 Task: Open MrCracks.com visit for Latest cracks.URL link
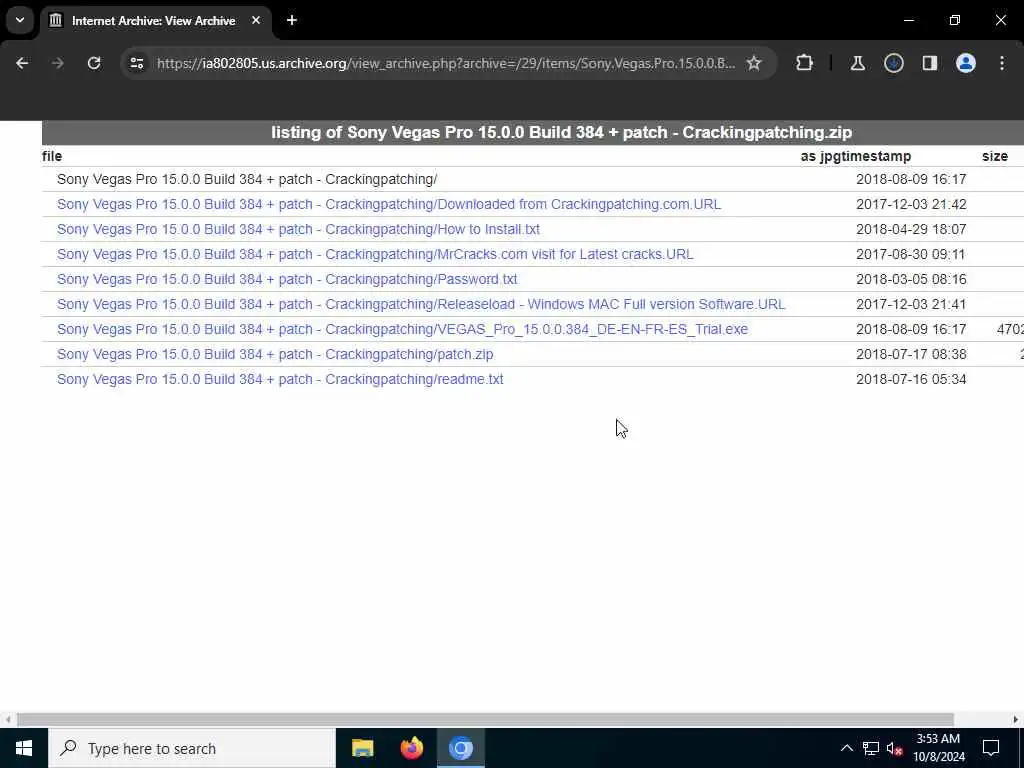[375, 254]
